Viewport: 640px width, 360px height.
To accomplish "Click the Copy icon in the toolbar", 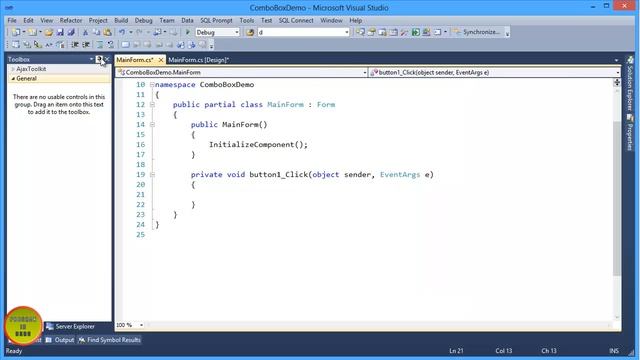I will (96, 32).
